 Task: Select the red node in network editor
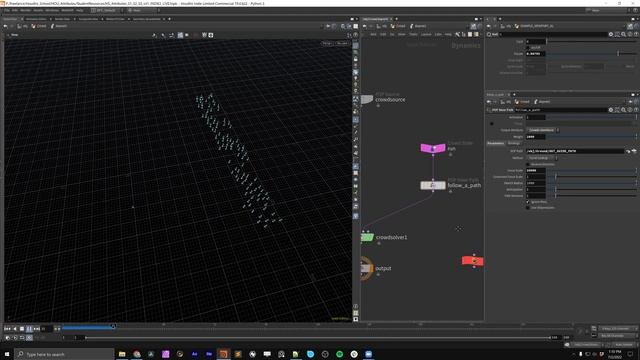[473, 261]
